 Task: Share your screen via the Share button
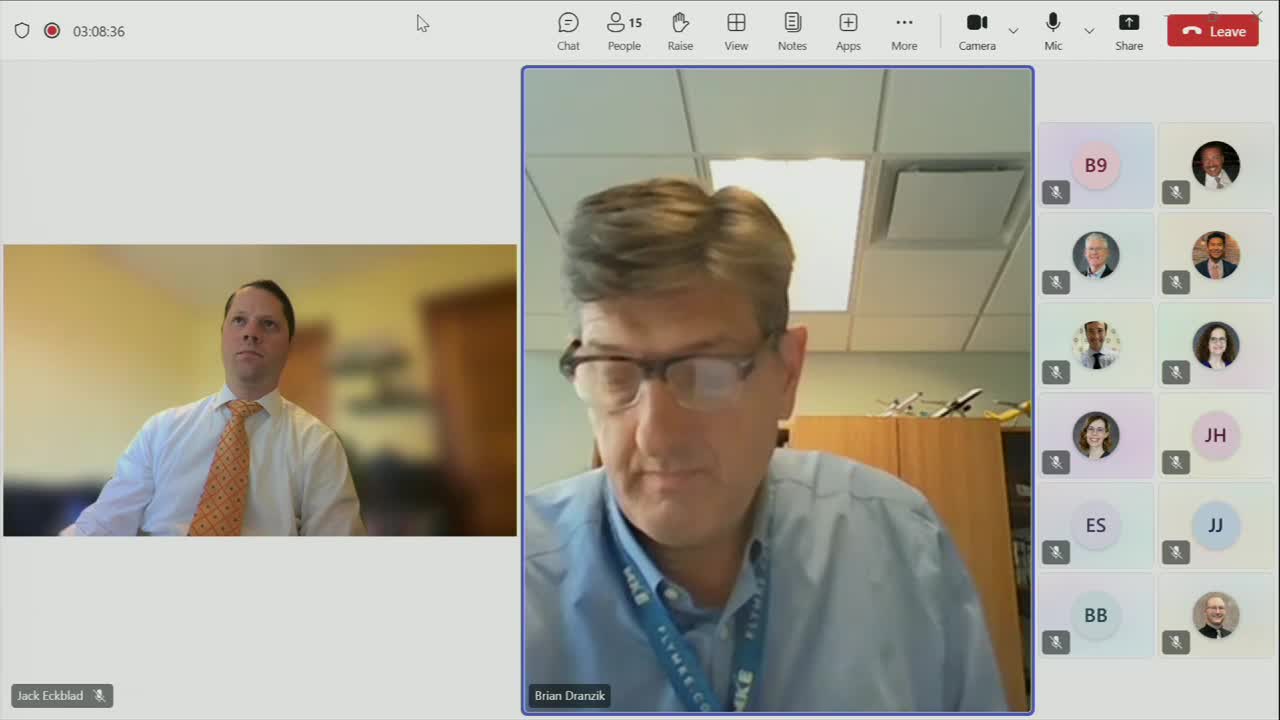click(x=1129, y=31)
